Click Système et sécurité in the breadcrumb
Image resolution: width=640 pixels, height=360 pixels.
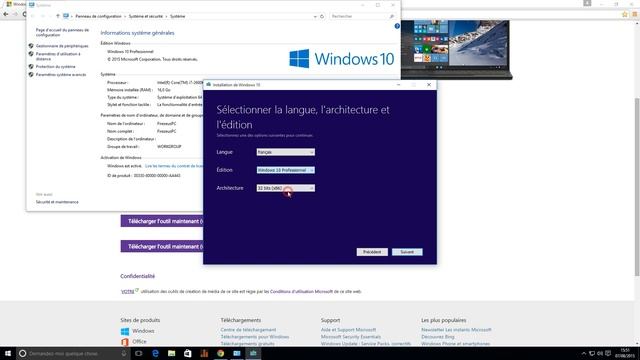click(x=146, y=16)
